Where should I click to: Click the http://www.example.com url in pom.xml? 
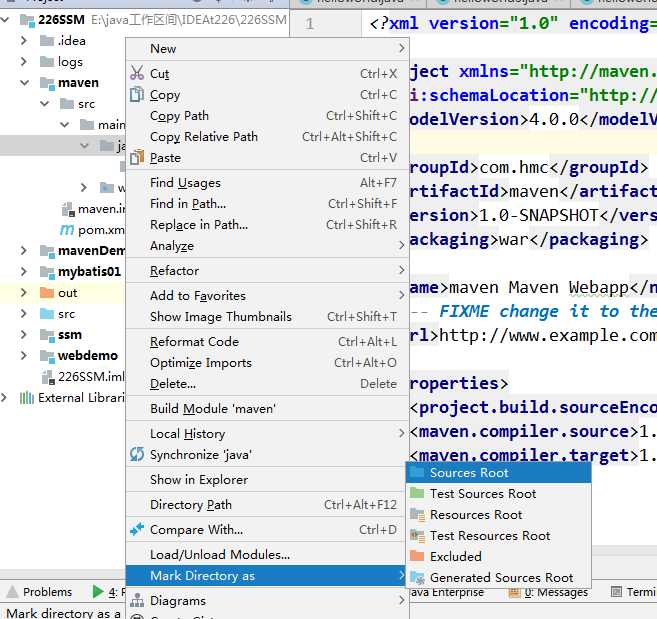(547, 335)
